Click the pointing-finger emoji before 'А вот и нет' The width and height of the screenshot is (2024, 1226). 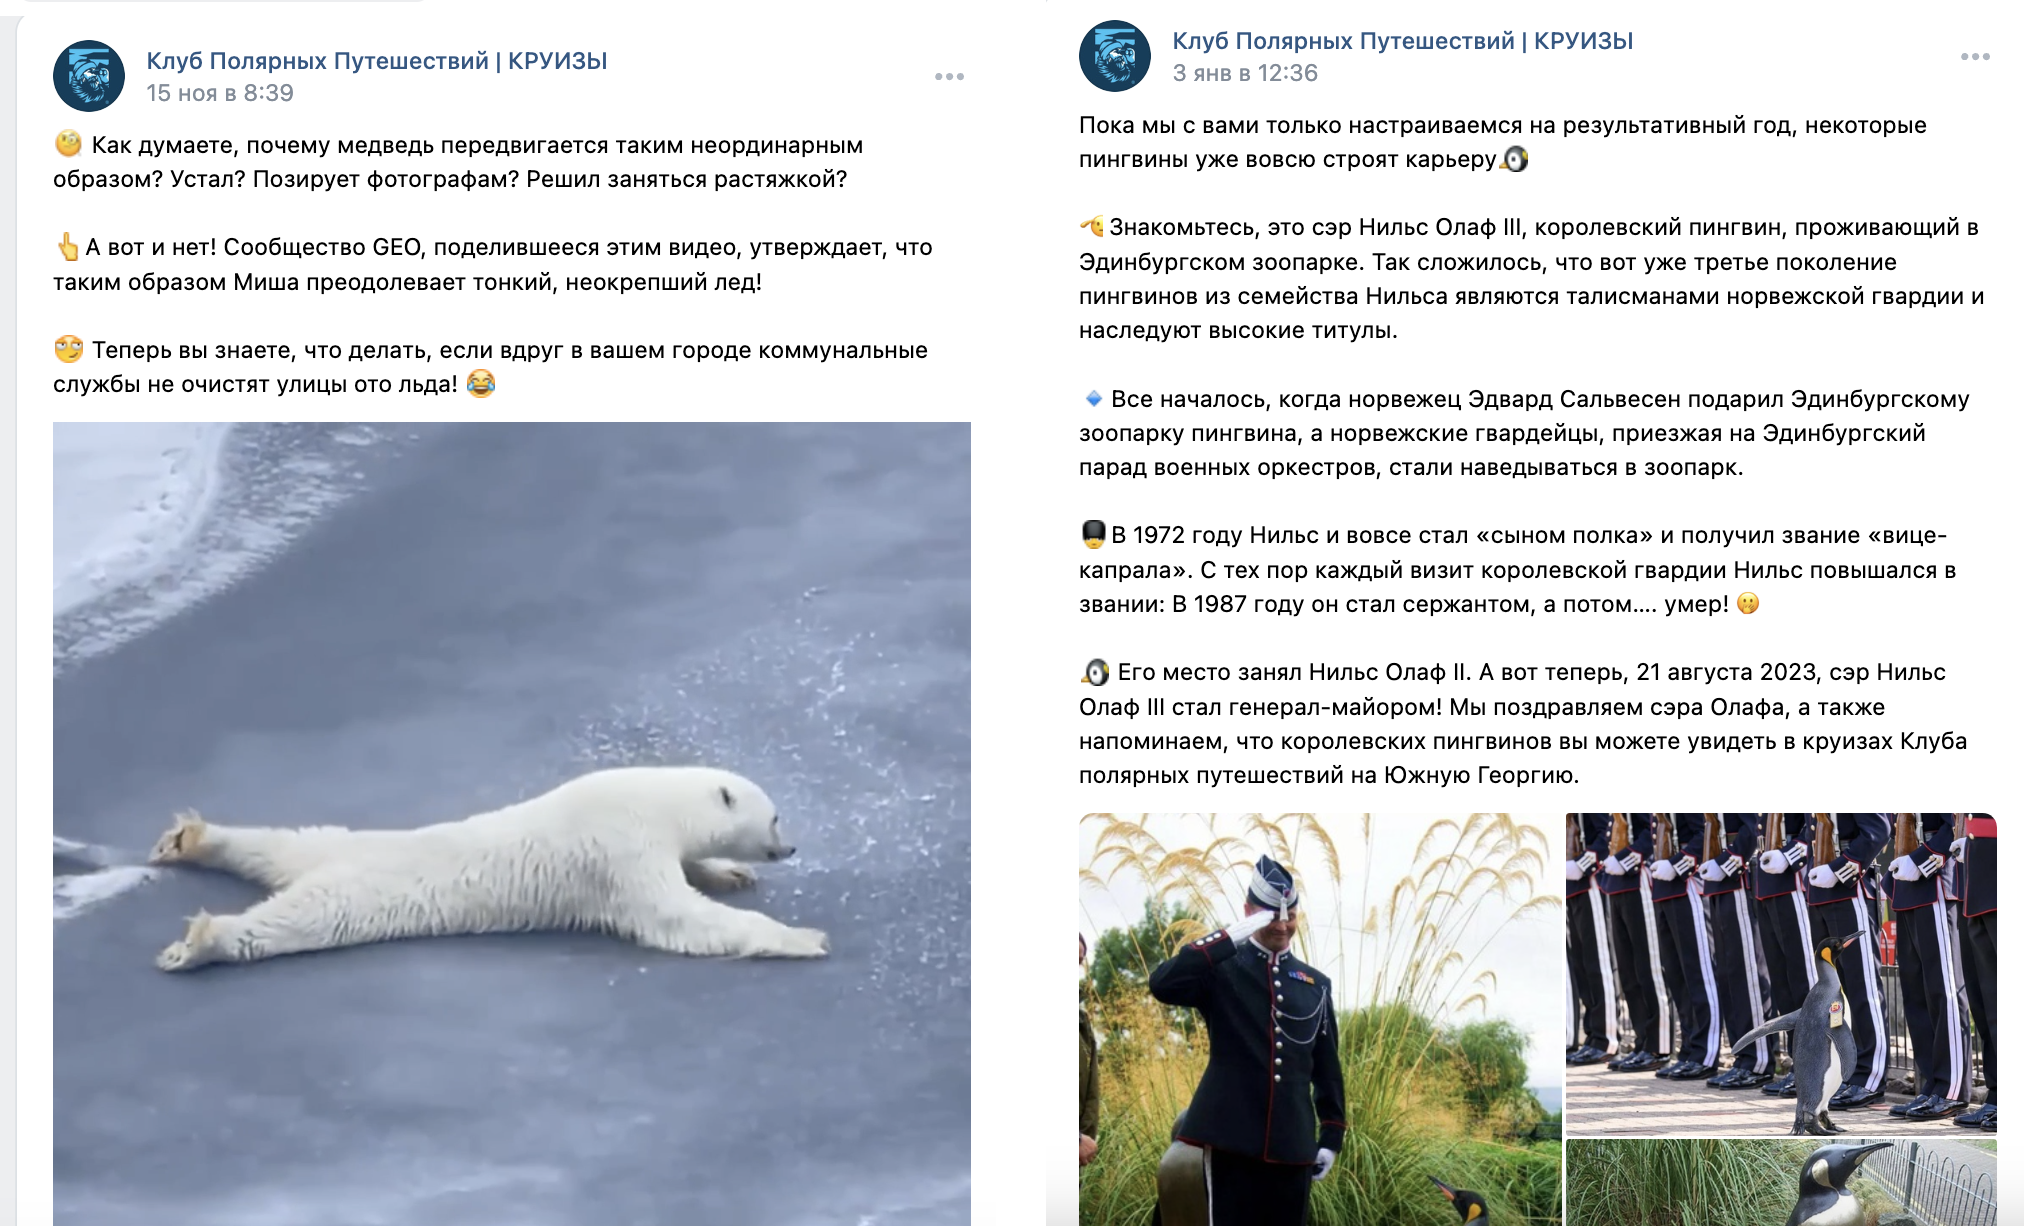(67, 246)
